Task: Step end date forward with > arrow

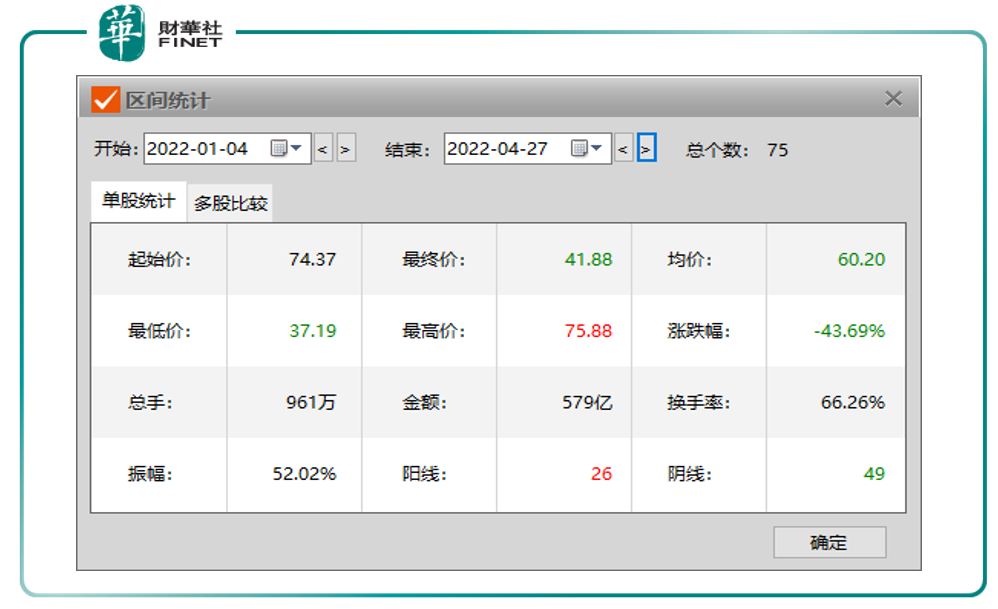Action: pyautogui.click(x=647, y=148)
